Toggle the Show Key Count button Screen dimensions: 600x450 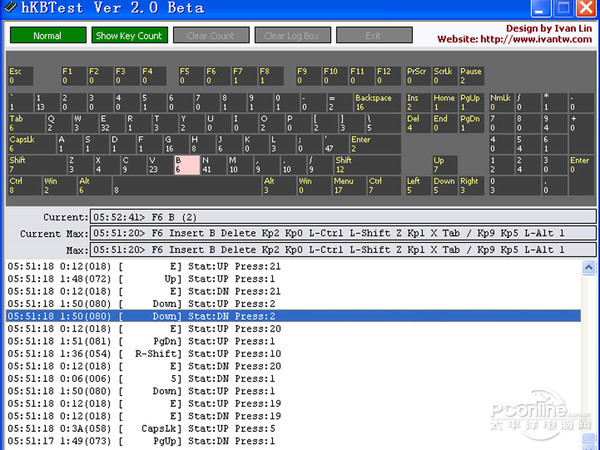[128, 35]
